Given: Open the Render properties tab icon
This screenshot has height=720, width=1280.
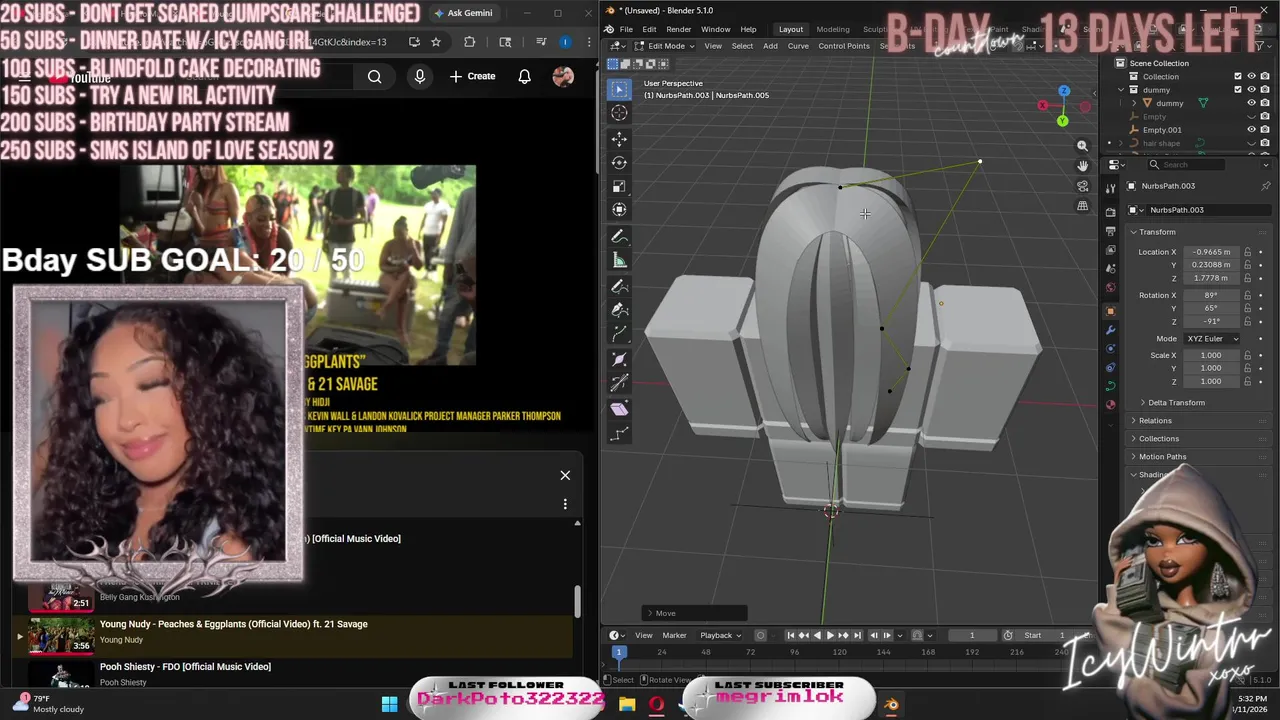Looking at the screenshot, I should pyautogui.click(x=1110, y=212).
